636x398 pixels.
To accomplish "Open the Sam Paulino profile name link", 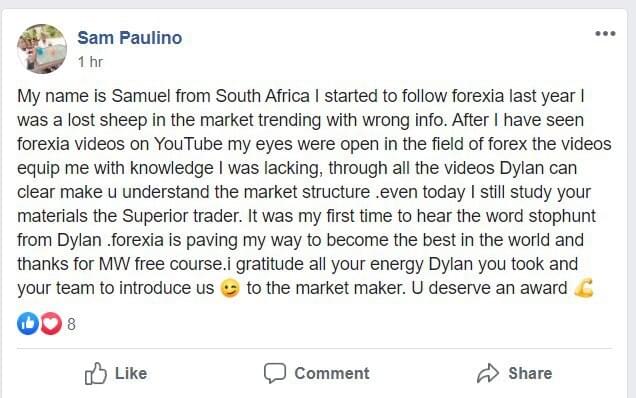I will coord(130,38).
